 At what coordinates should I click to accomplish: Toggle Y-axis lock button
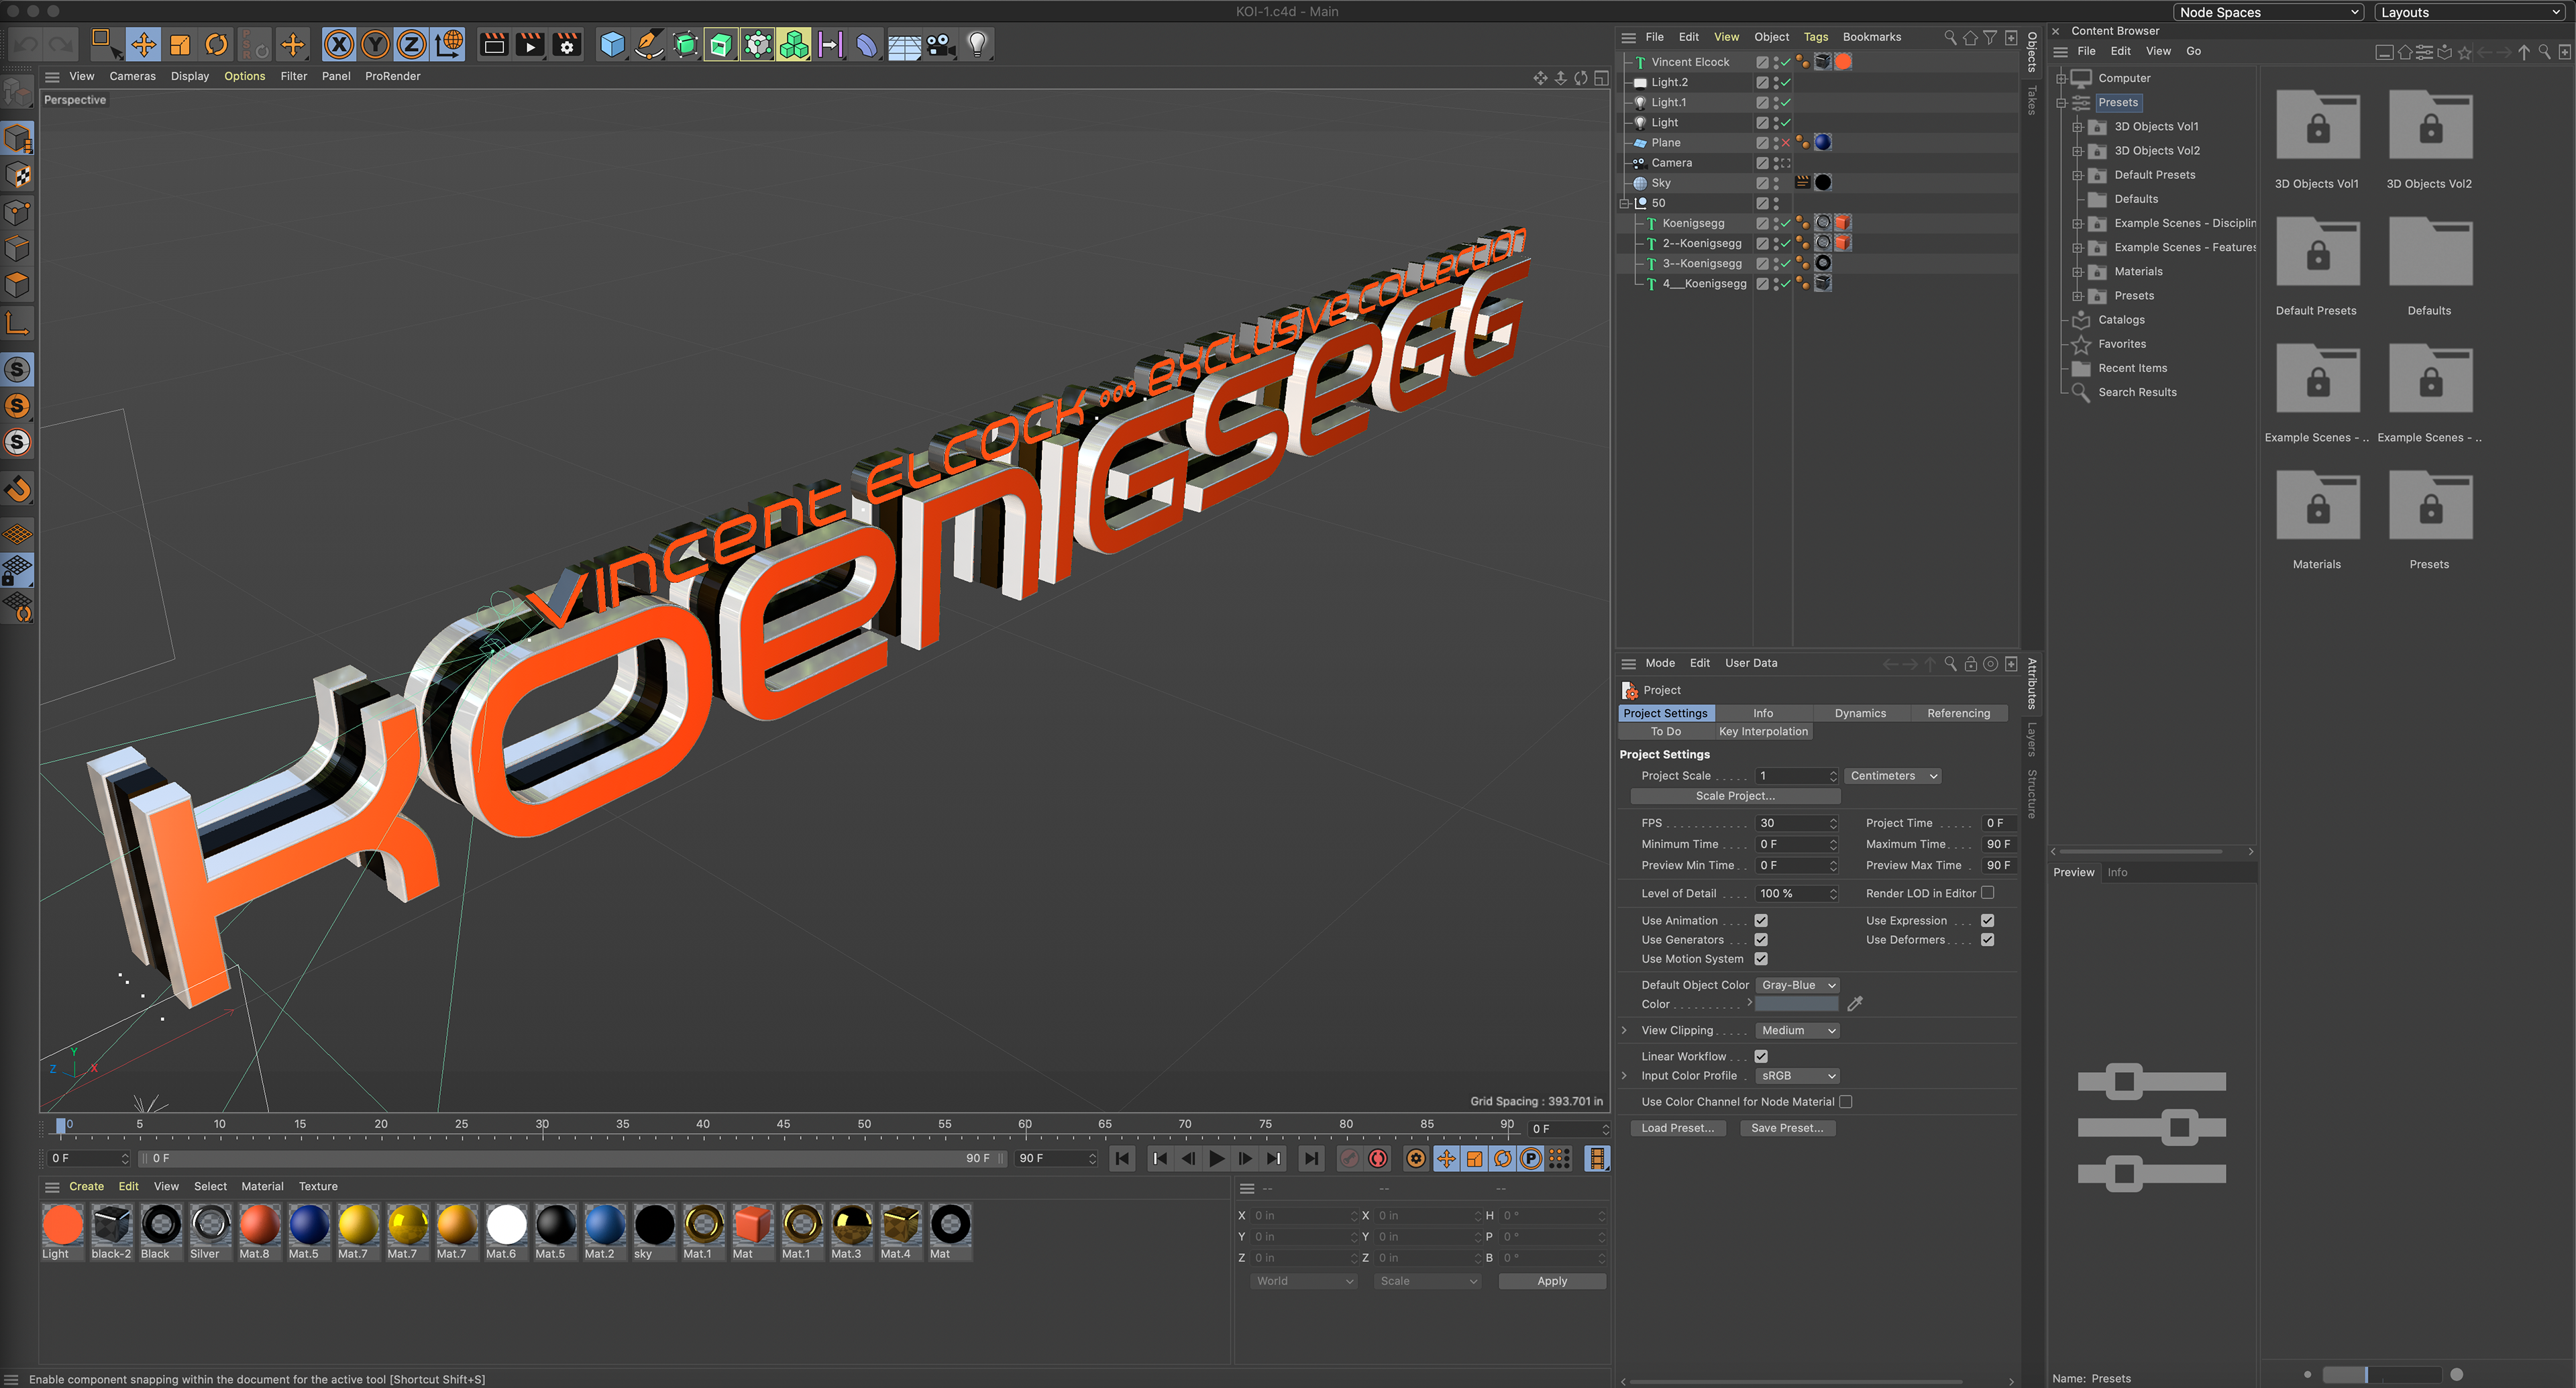pyautogui.click(x=376, y=44)
